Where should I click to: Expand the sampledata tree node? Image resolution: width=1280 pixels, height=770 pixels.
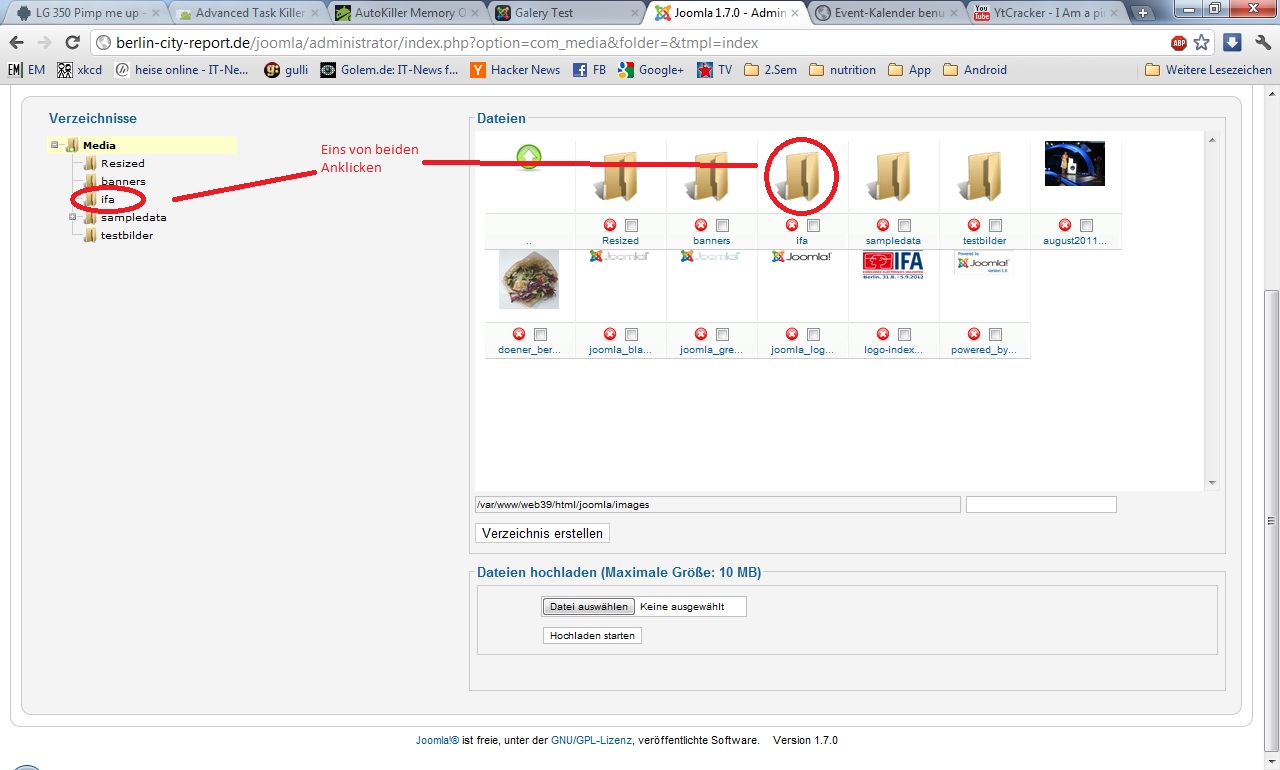click(73, 217)
